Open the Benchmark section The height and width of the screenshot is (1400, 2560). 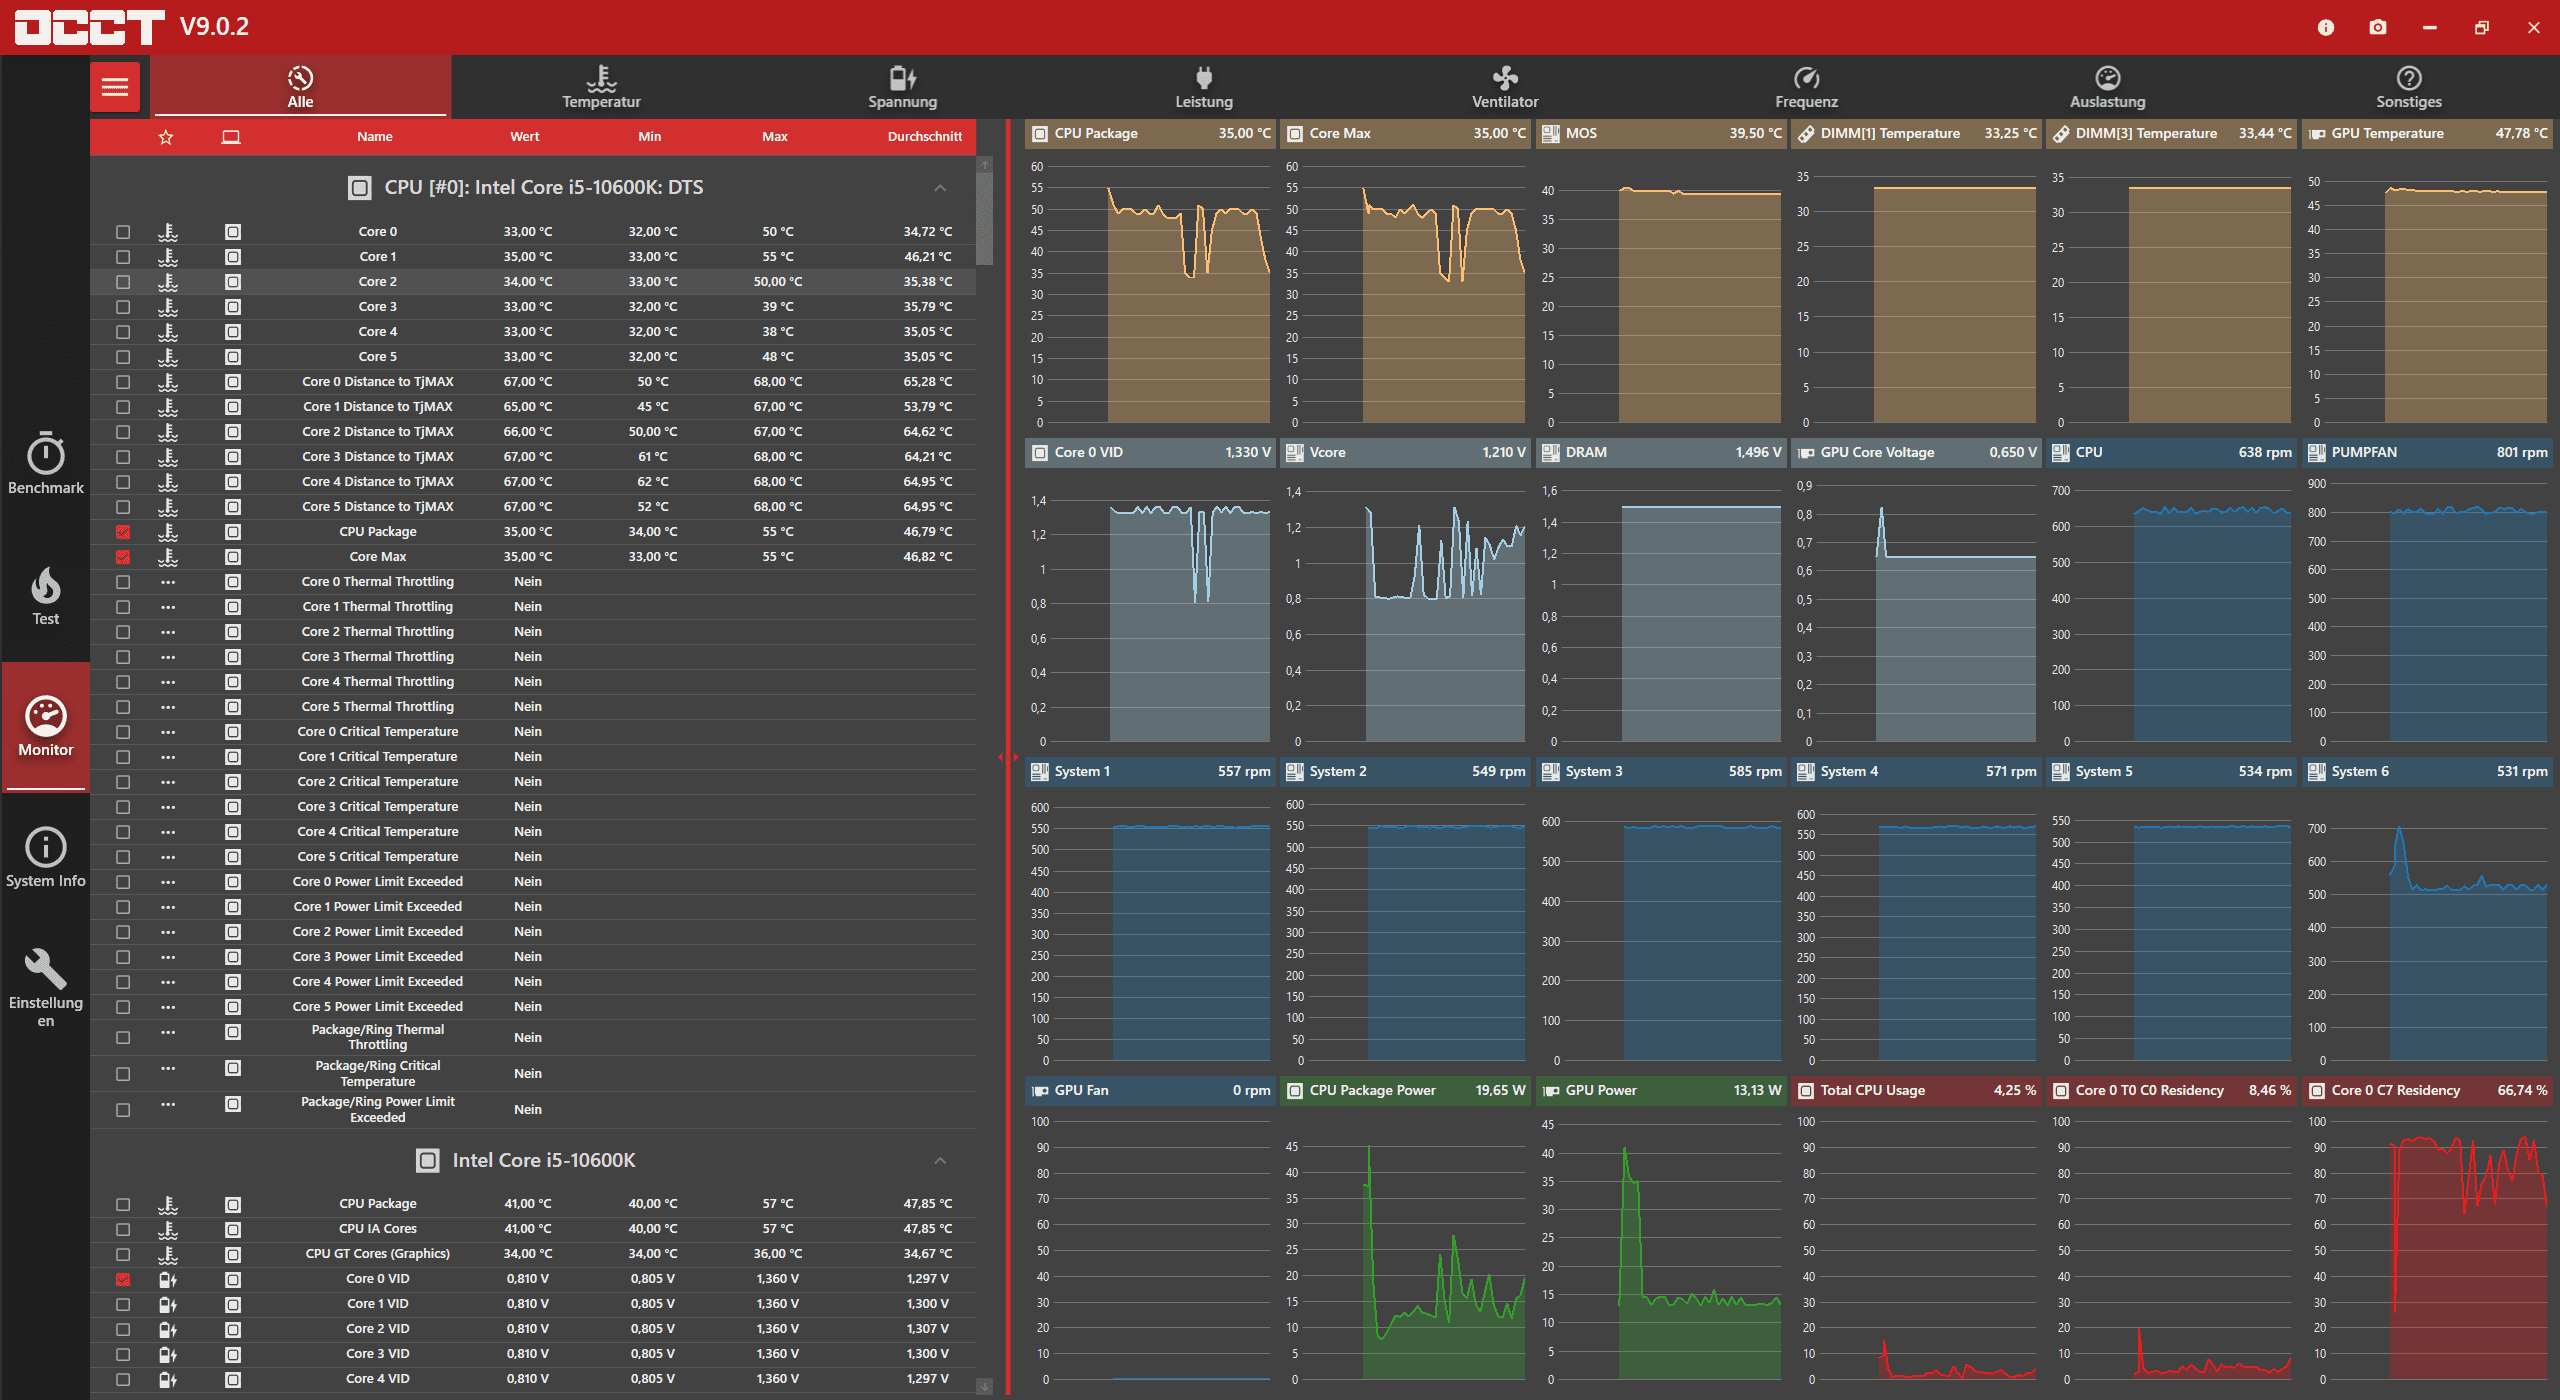tap(46, 464)
